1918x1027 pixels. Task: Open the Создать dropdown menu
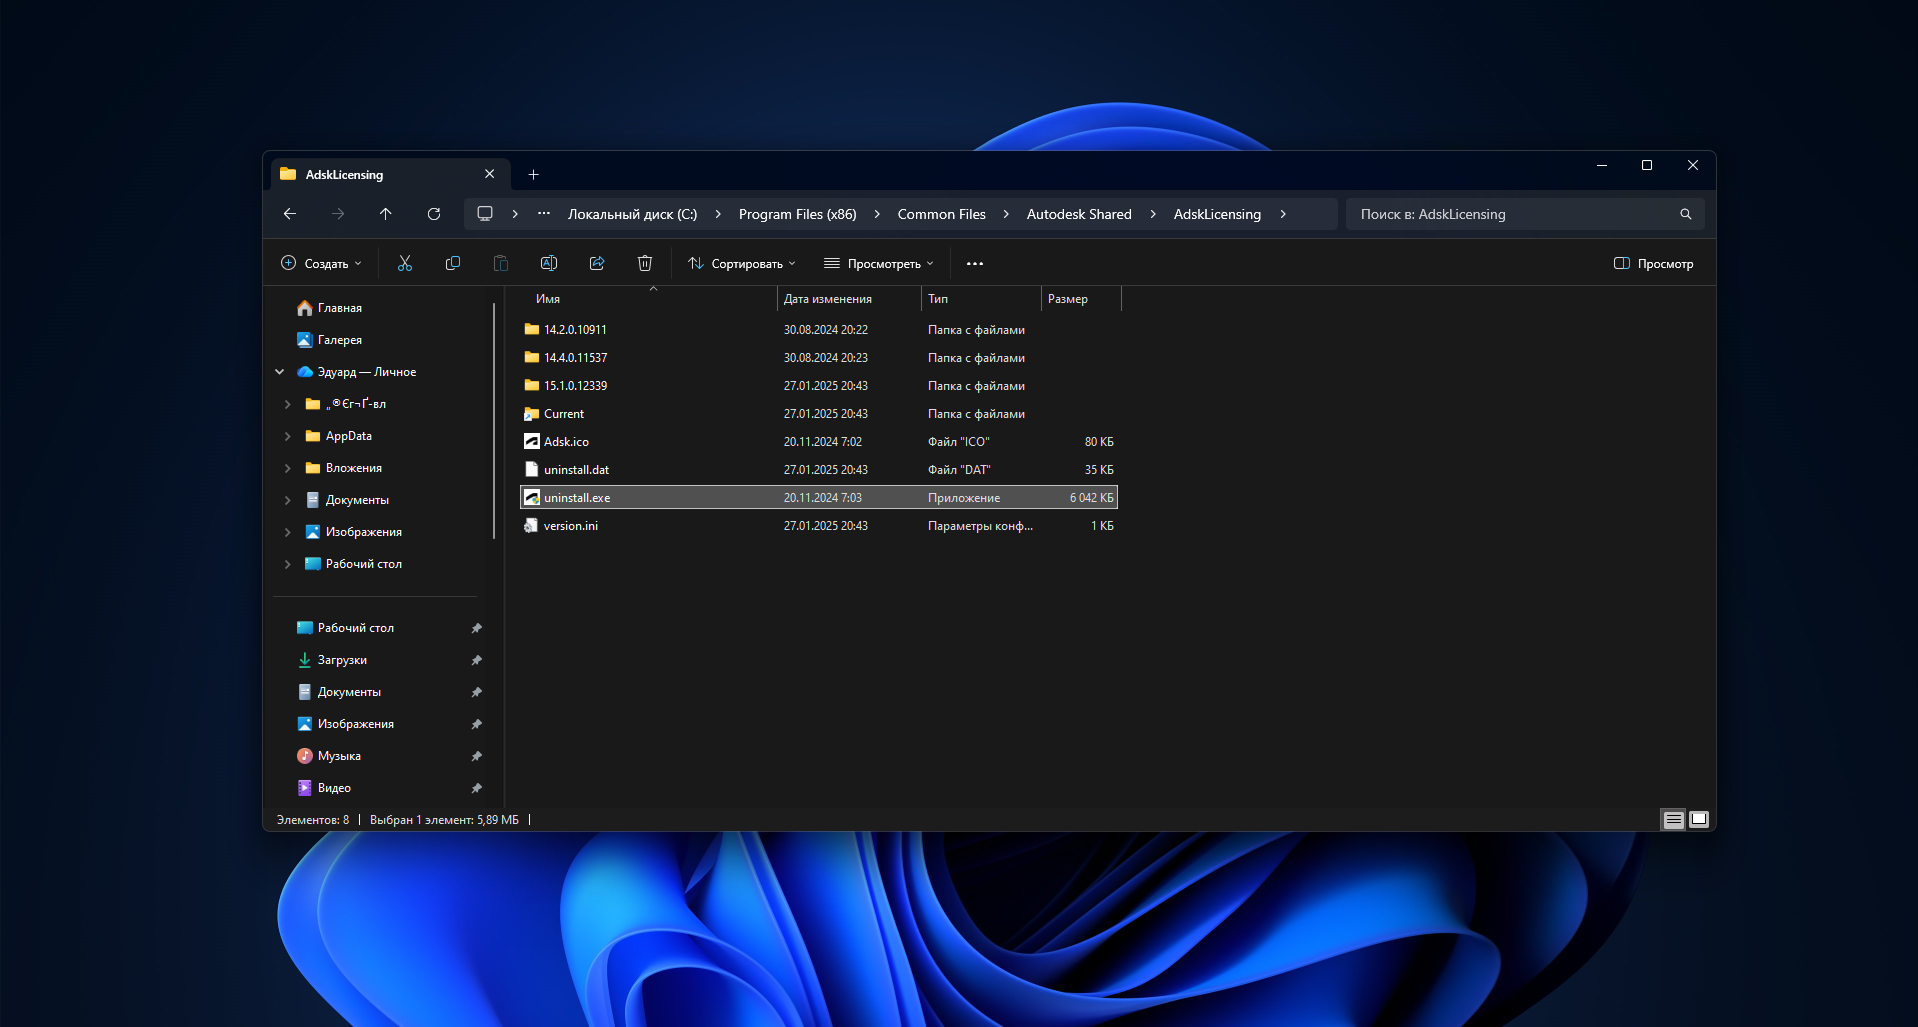pyautogui.click(x=321, y=264)
